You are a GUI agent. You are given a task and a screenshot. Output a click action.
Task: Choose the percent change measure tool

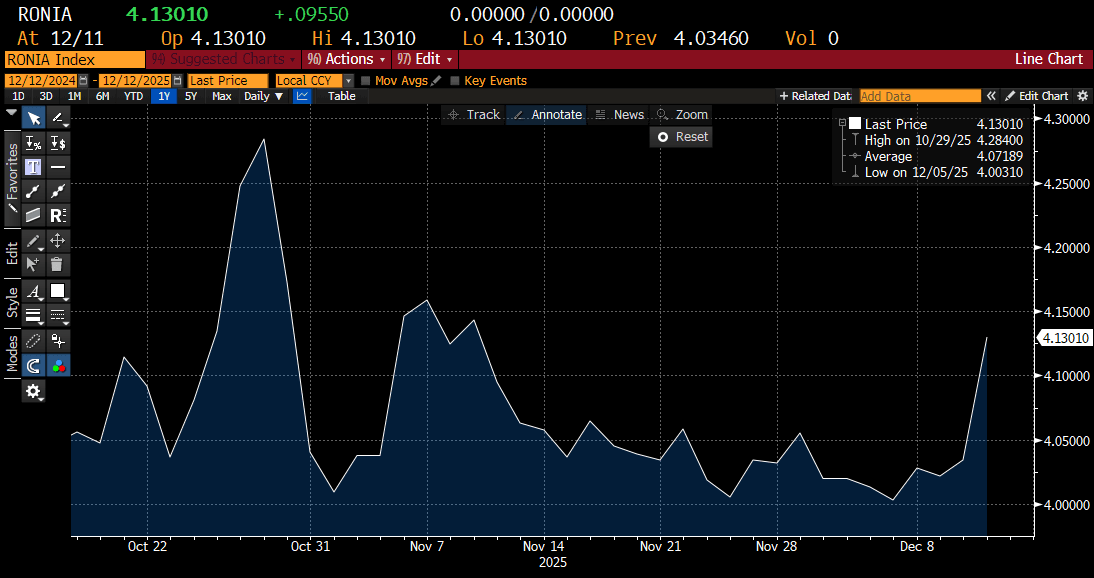coord(33,143)
